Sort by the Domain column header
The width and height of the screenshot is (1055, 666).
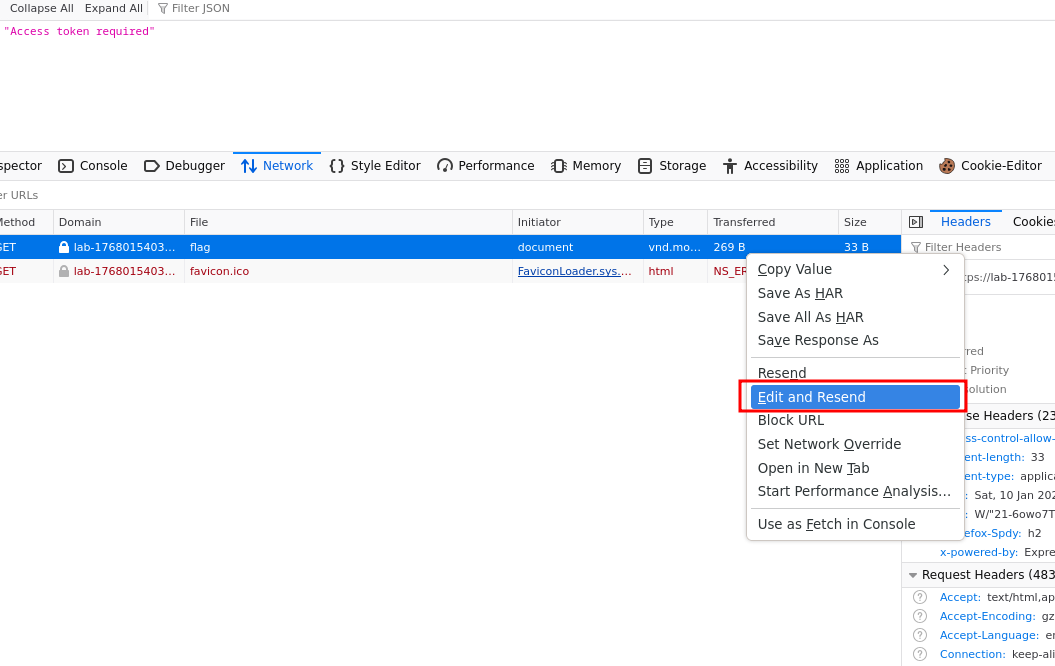(x=118, y=222)
